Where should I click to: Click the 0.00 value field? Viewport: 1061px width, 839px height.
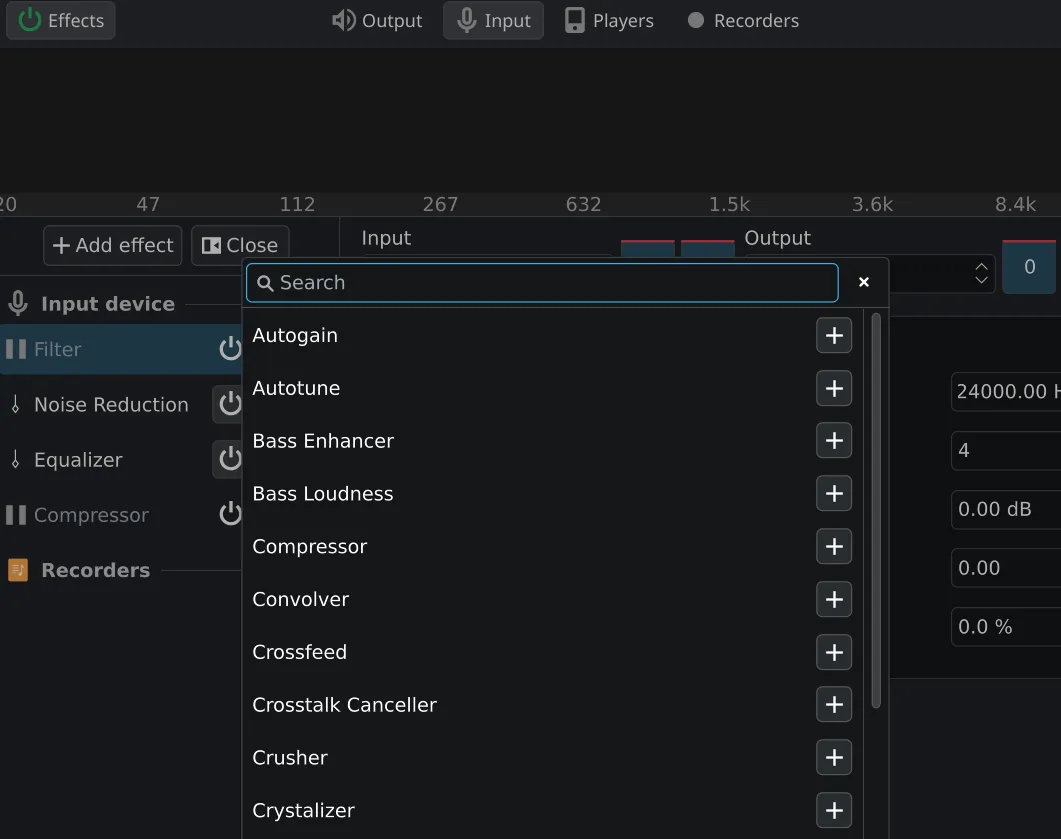pyautogui.click(x=1006, y=568)
